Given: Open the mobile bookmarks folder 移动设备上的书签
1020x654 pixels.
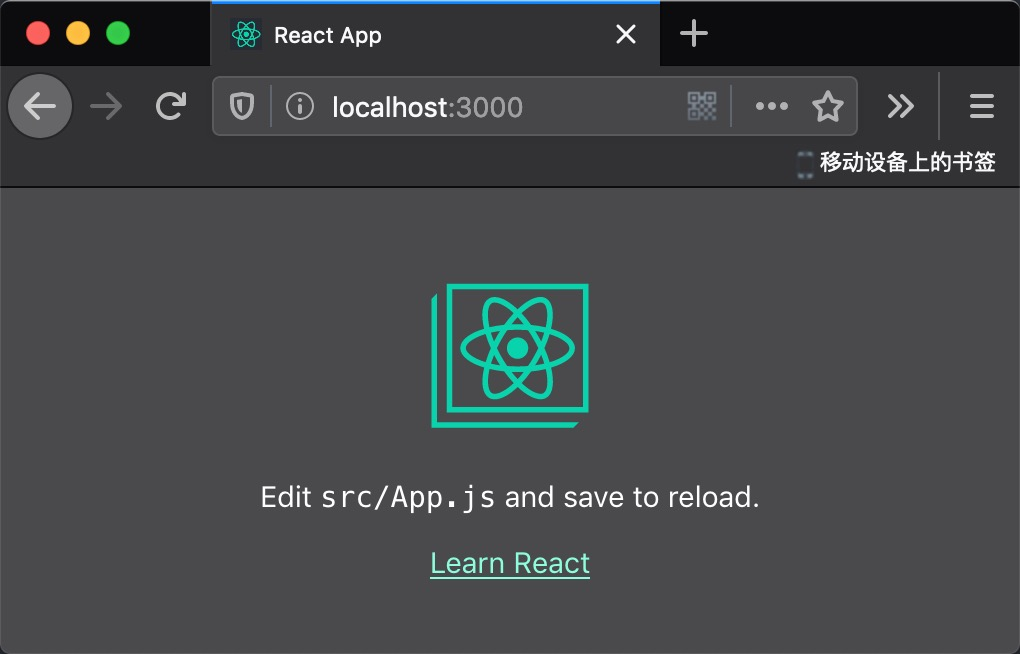Looking at the screenshot, I should coord(896,162).
